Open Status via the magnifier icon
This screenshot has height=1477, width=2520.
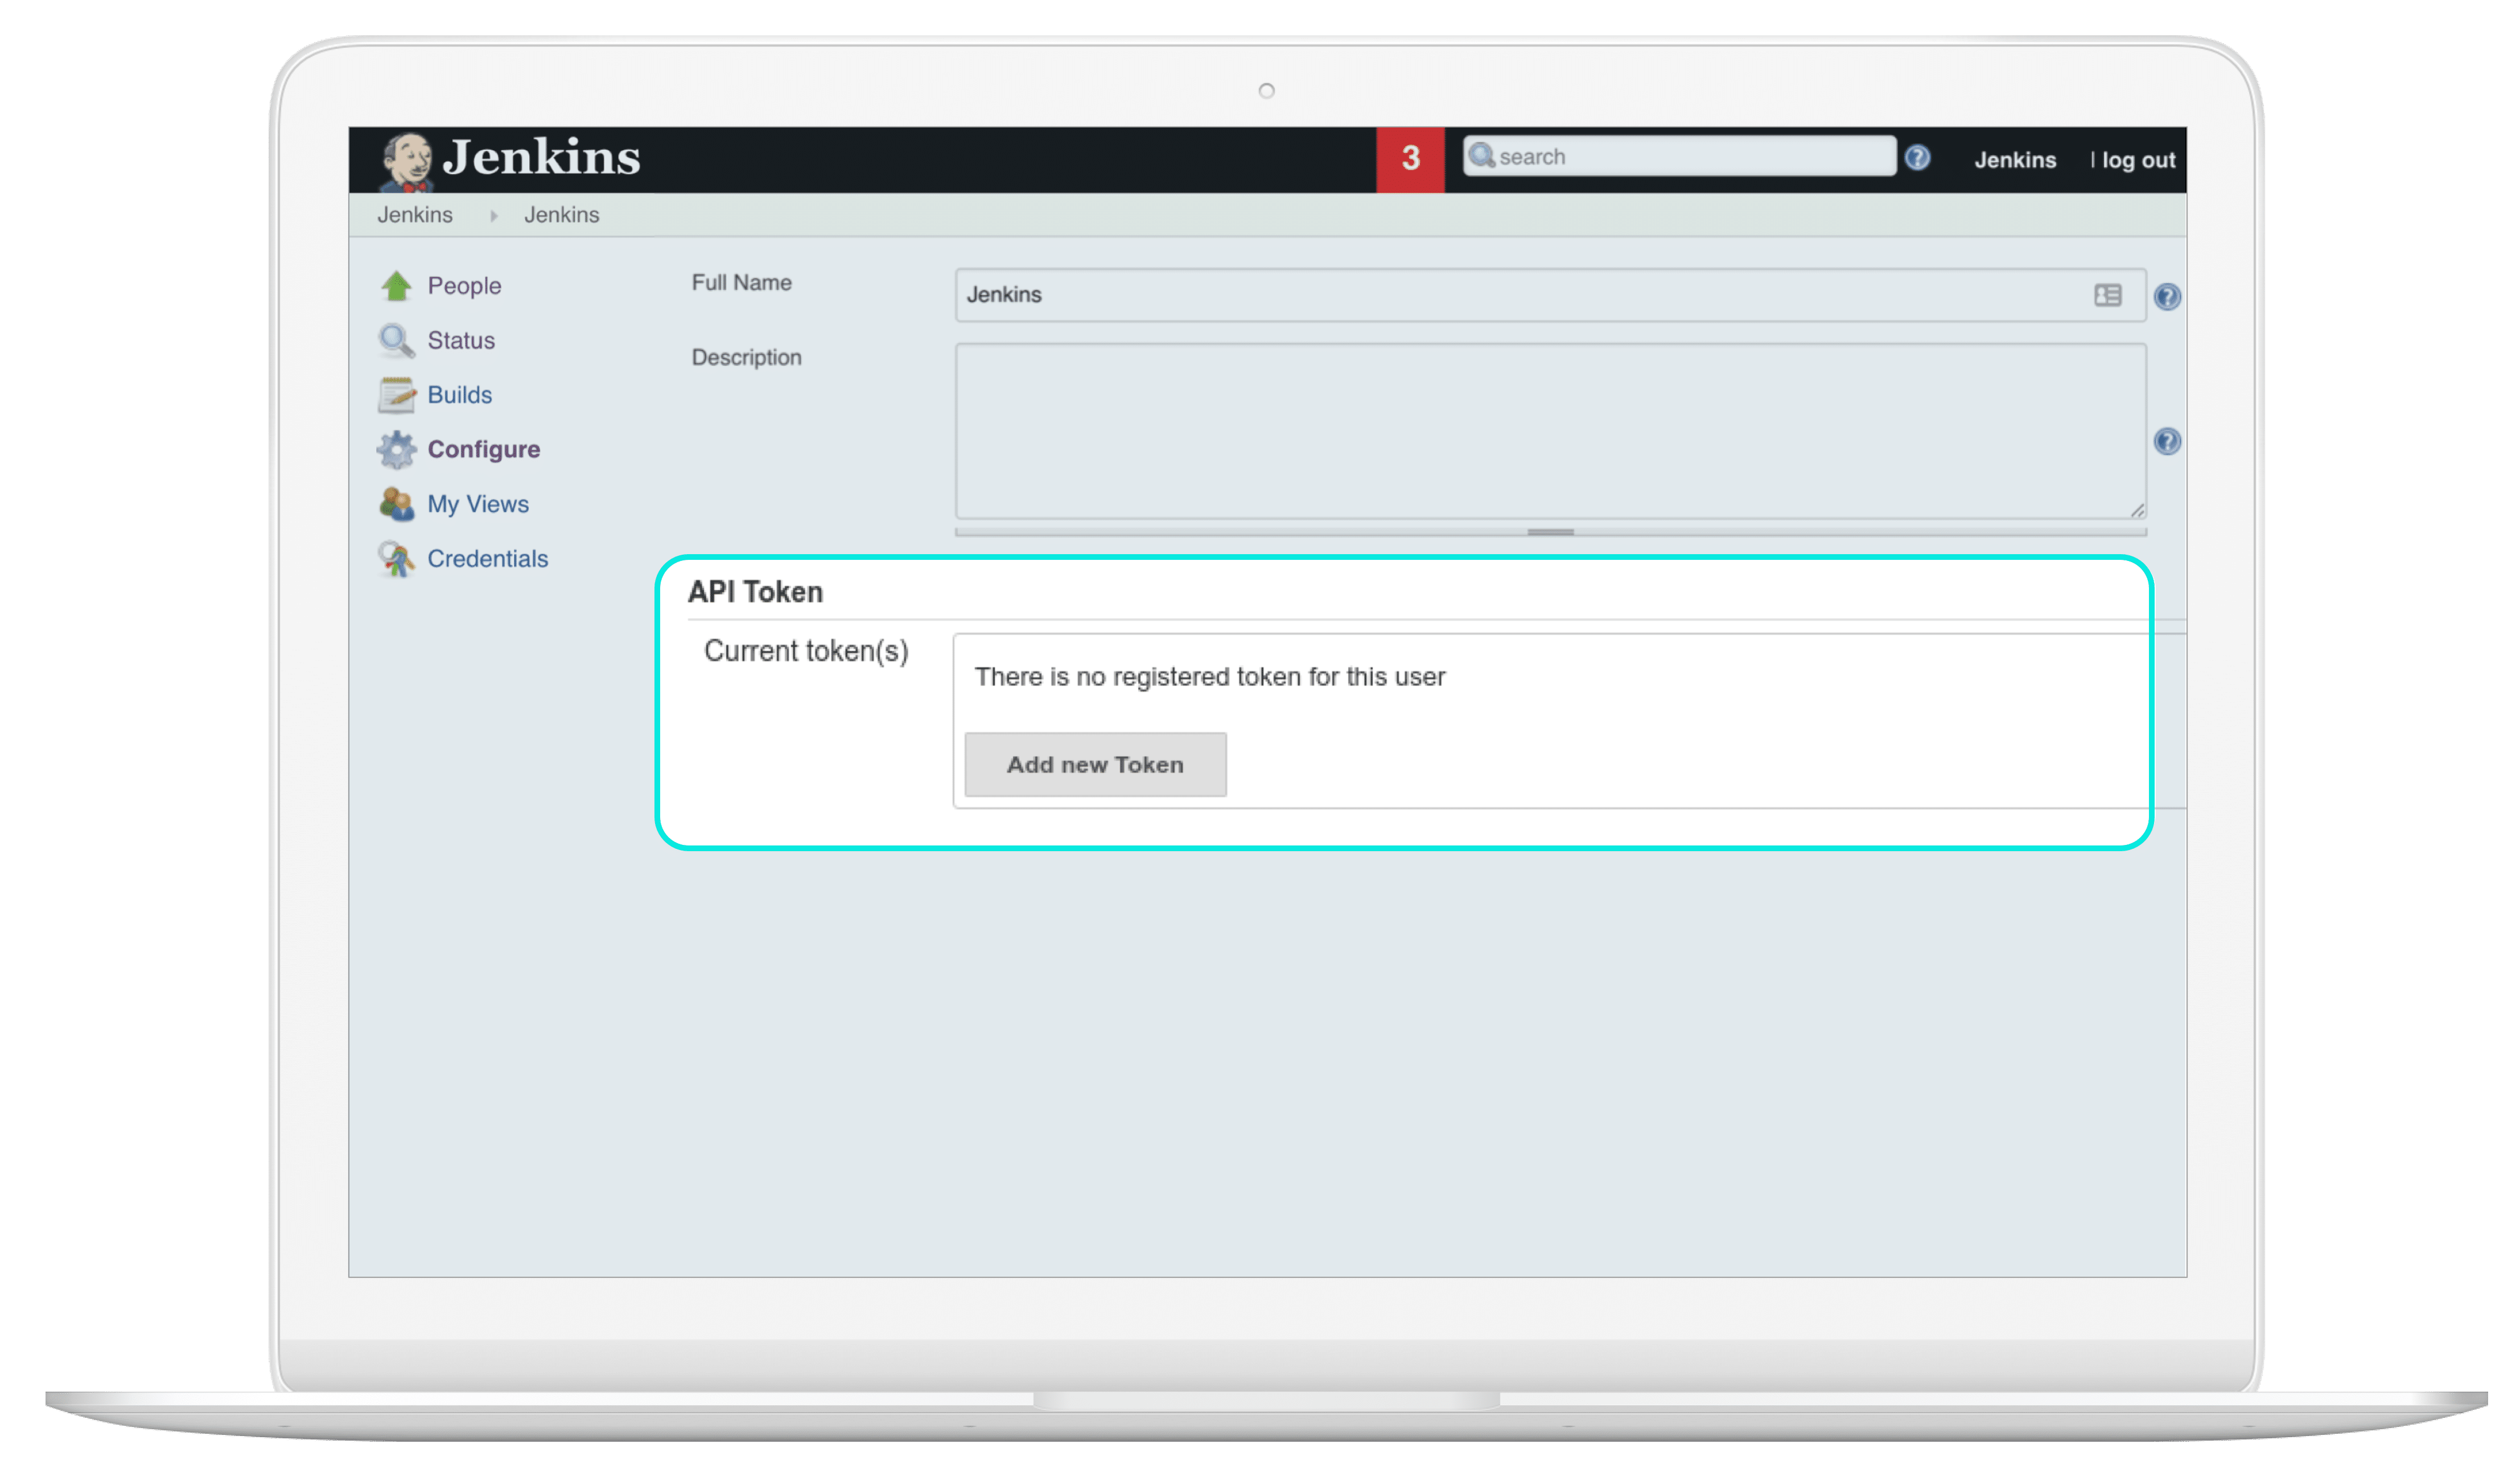[x=396, y=340]
